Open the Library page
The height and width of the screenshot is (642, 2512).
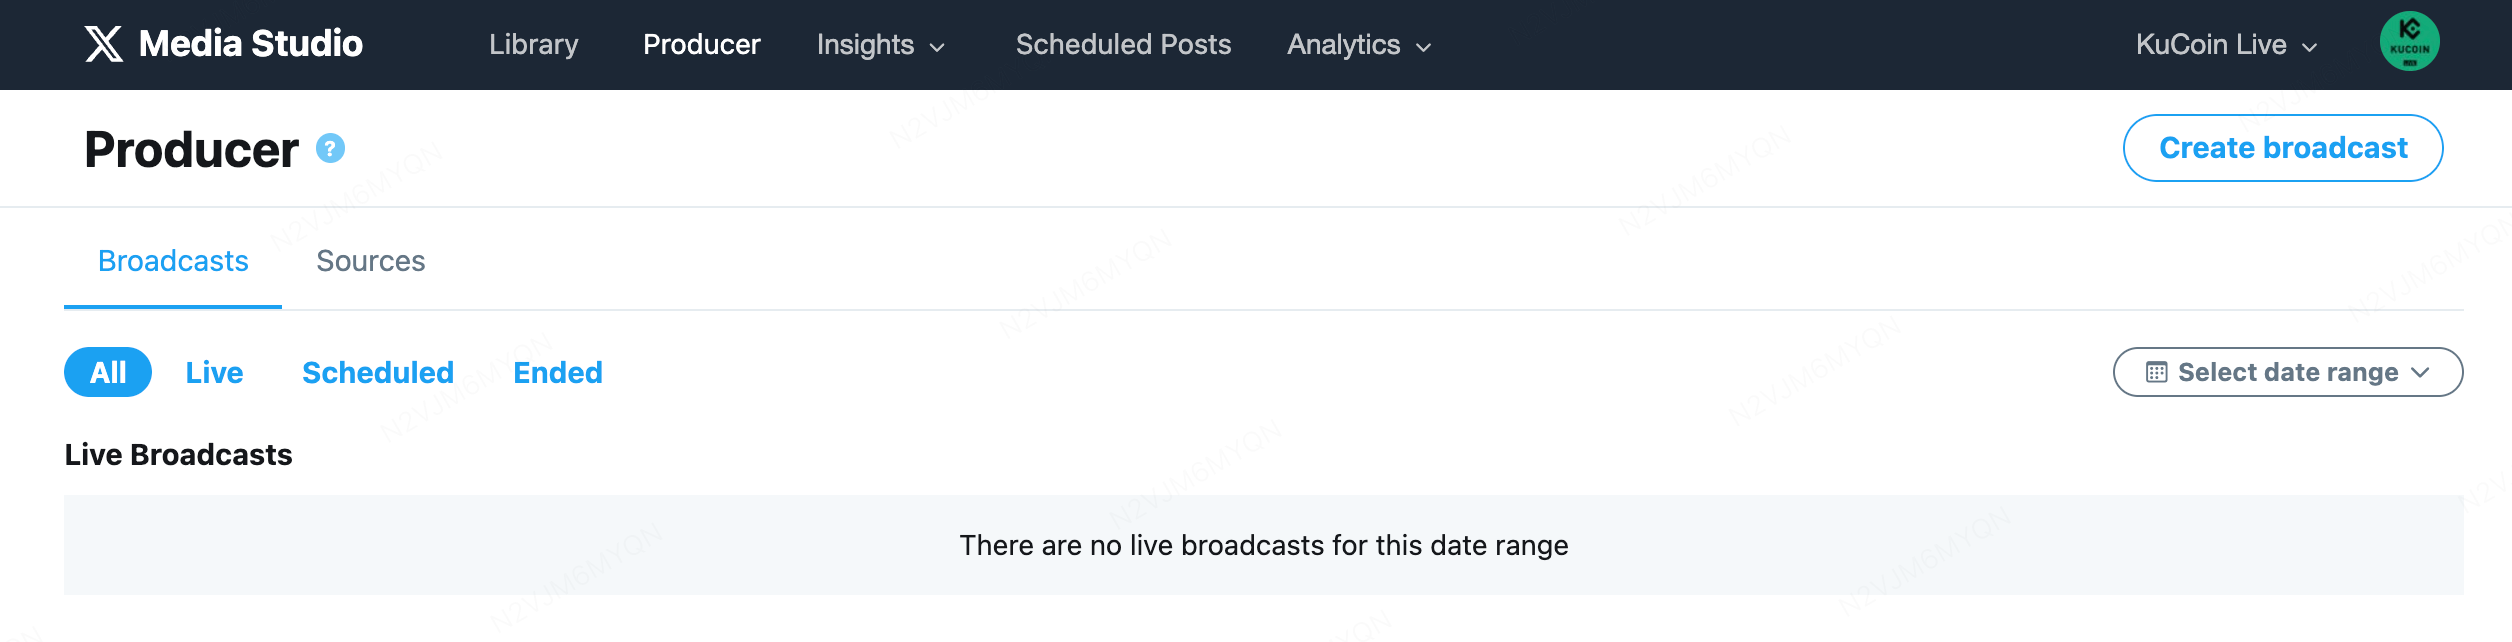(533, 45)
